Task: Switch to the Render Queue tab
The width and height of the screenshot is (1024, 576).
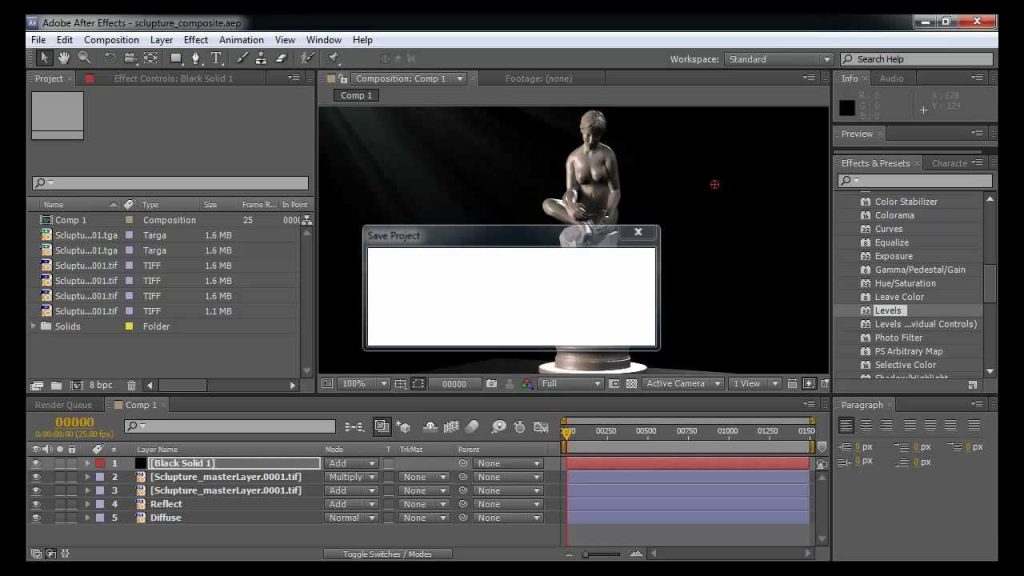Action: click(63, 405)
